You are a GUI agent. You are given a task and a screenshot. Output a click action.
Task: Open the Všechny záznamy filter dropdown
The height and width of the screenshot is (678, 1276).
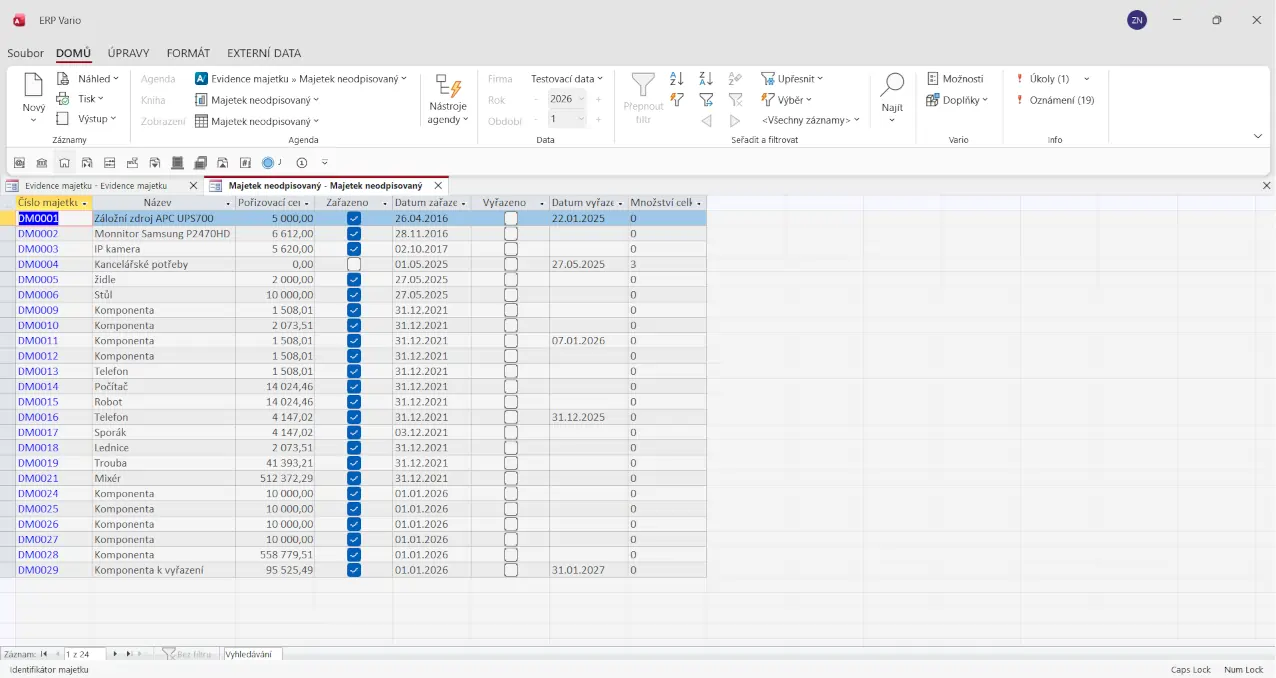click(x=810, y=120)
